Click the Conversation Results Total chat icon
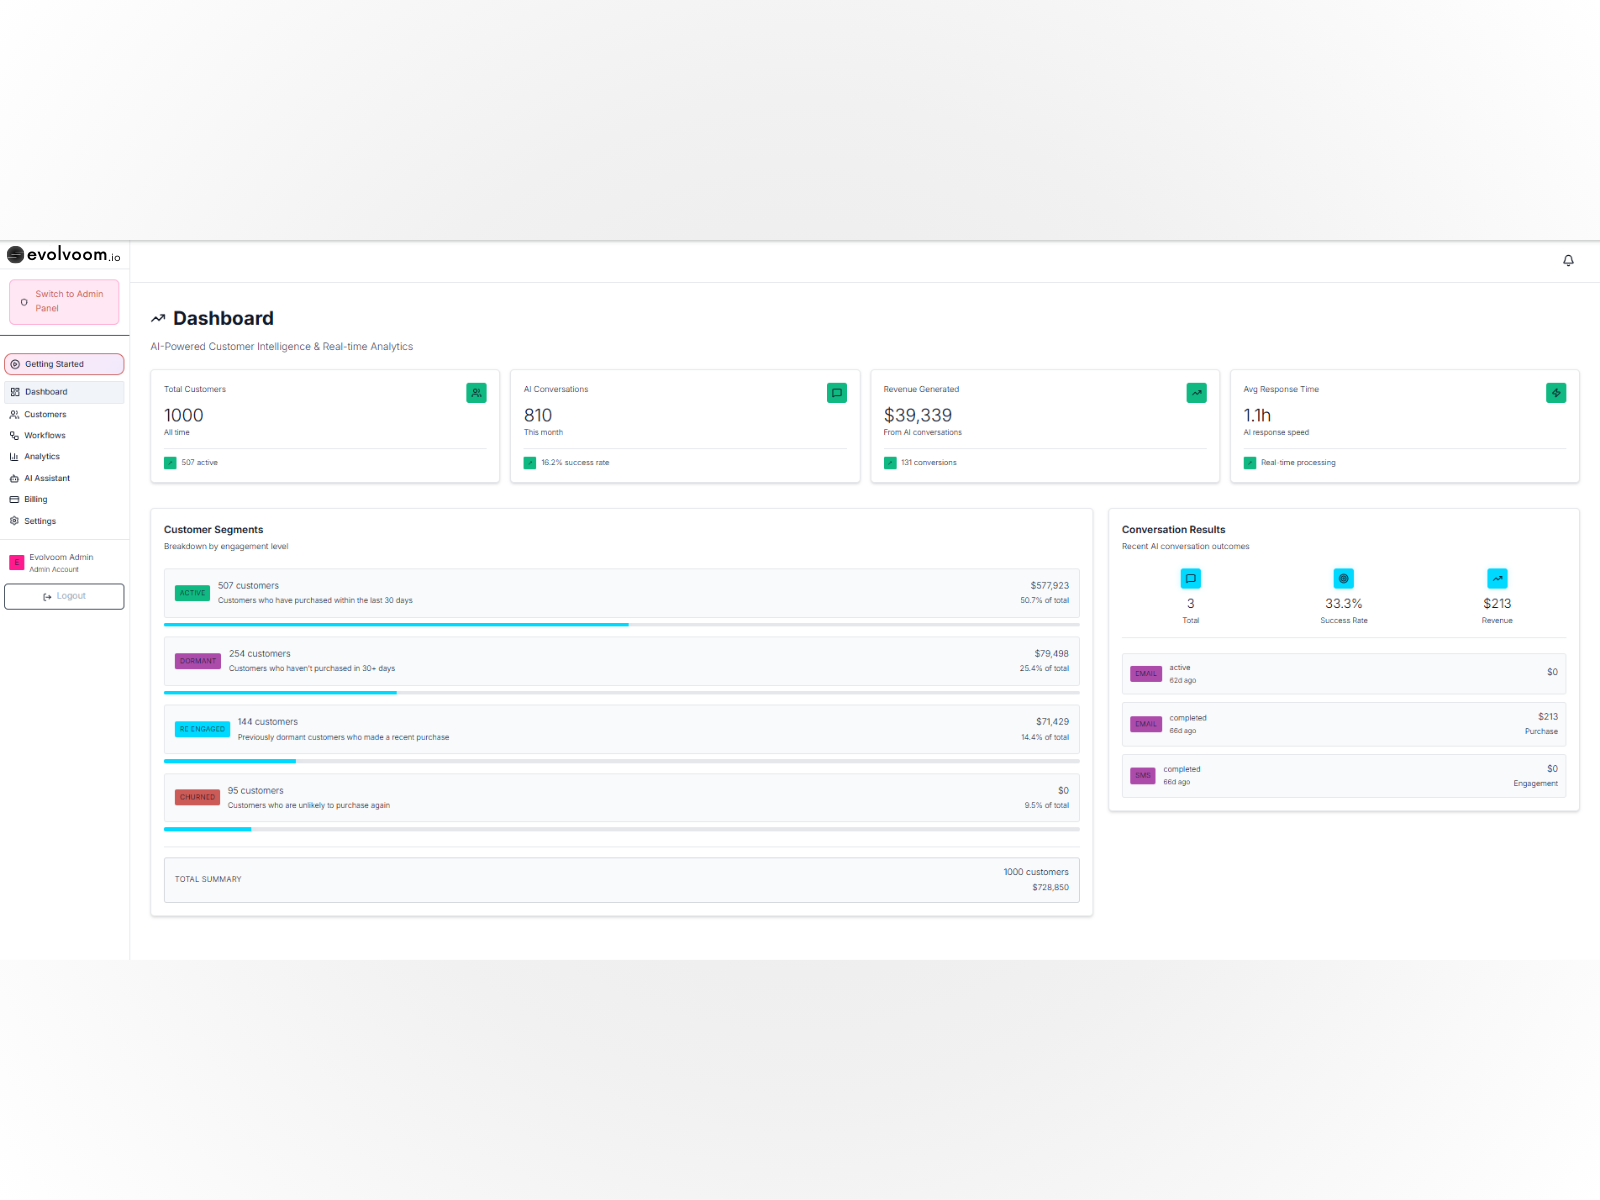Viewport: 1600px width, 1200px height. tap(1191, 578)
